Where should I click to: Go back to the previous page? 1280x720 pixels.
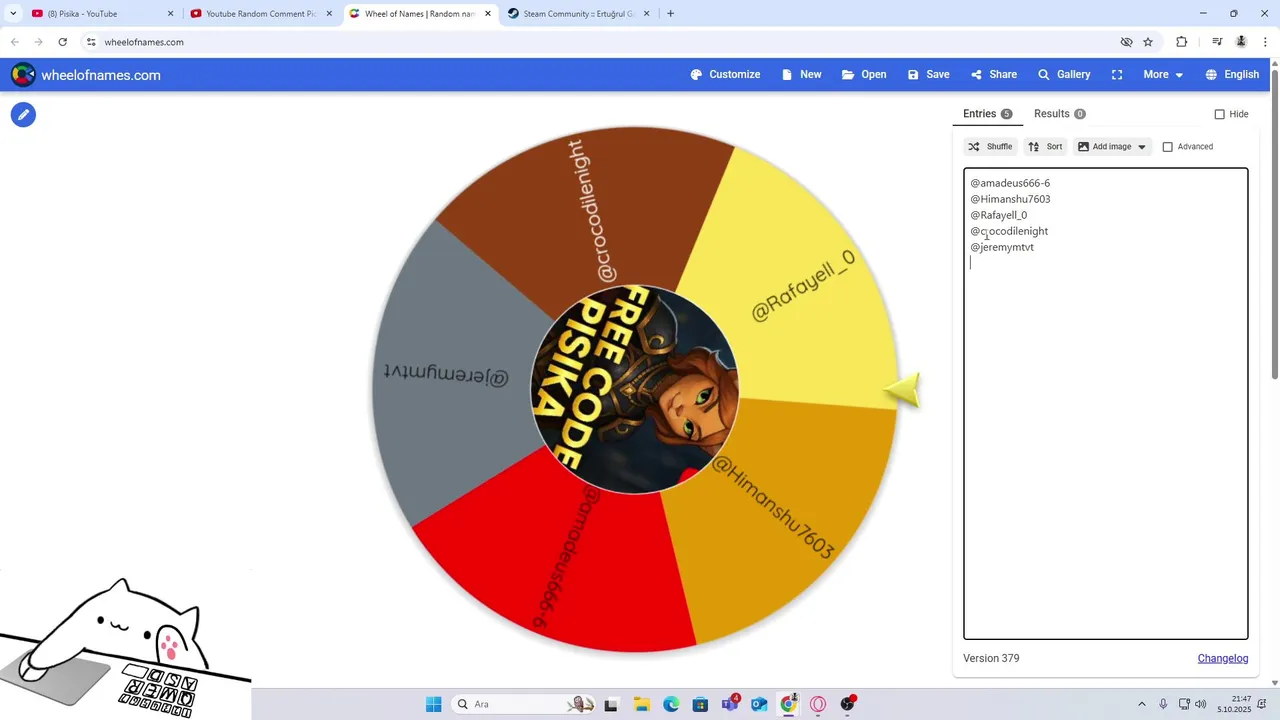coord(15,42)
